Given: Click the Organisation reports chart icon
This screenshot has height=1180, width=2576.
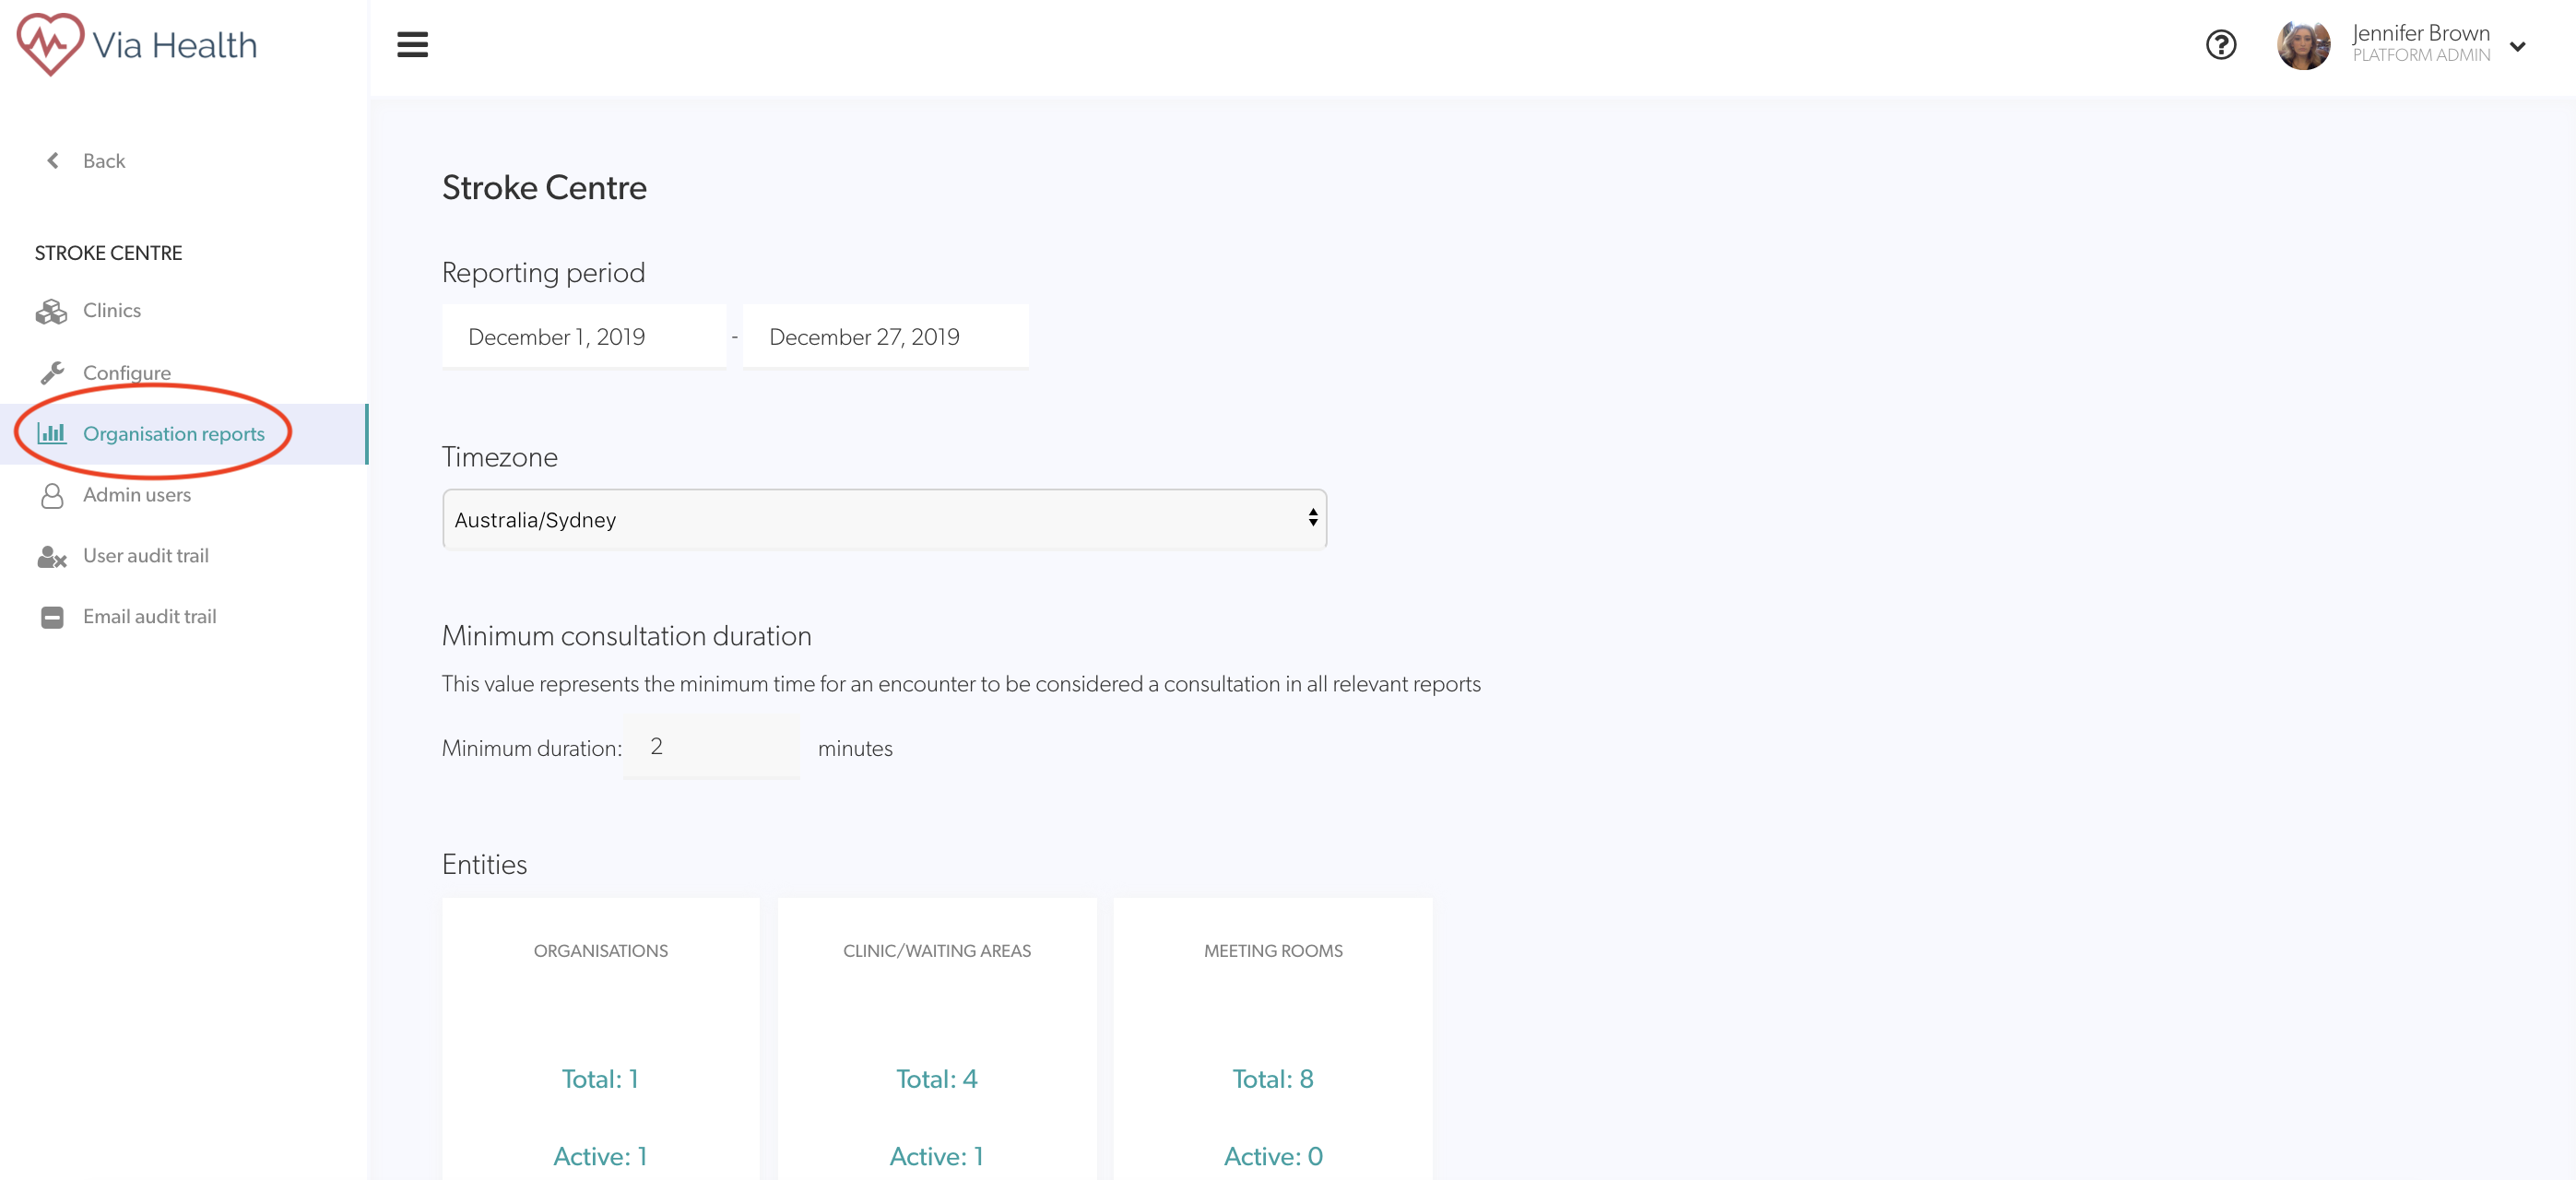Looking at the screenshot, I should 51,433.
